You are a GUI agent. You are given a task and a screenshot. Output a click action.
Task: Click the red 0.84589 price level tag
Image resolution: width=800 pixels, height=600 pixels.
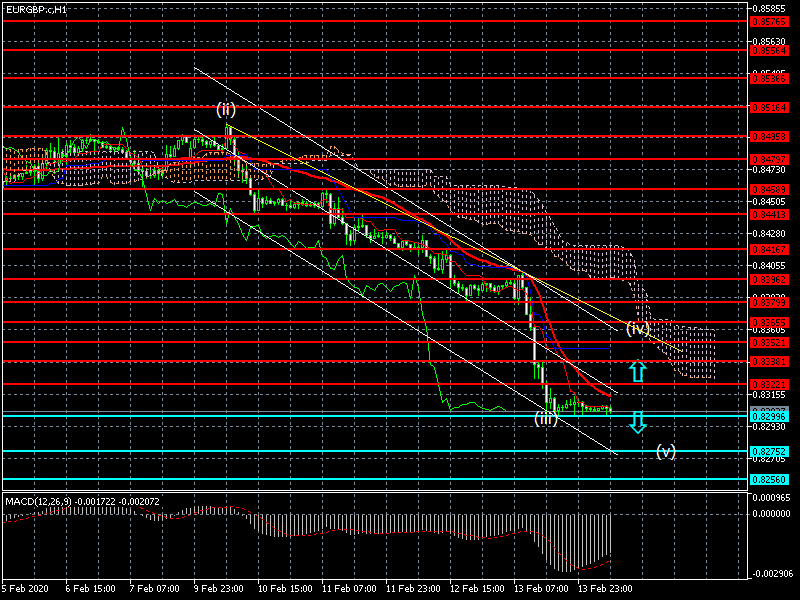[770, 190]
